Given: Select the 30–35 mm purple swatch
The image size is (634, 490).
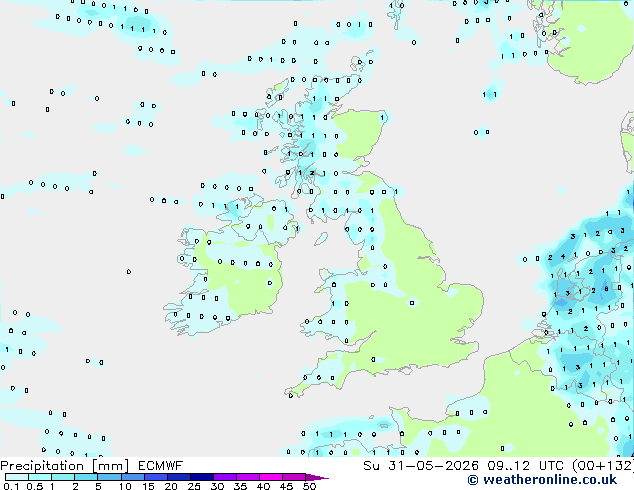Looking at the screenshot, I should pyautogui.click(x=225, y=477).
